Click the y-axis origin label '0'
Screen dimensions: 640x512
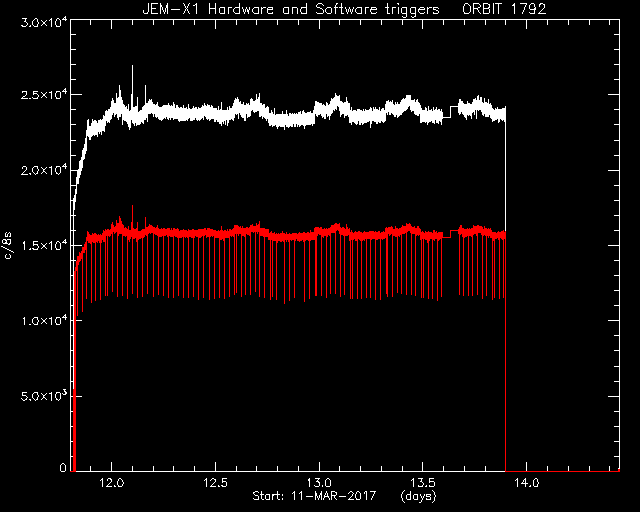coord(63,468)
